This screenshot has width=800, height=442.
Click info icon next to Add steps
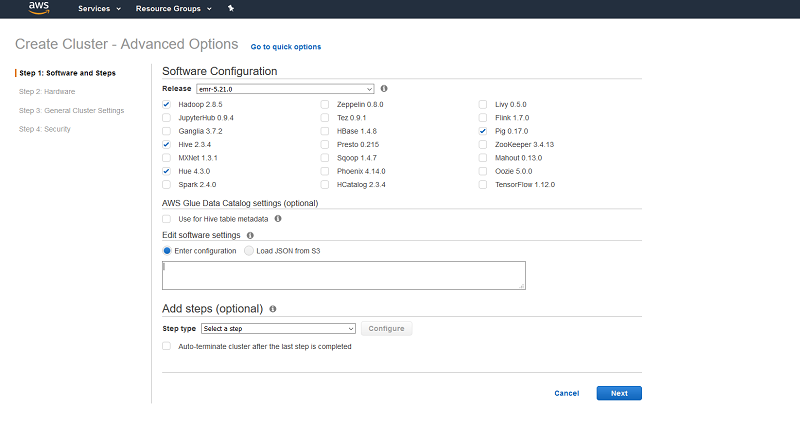pos(273,309)
